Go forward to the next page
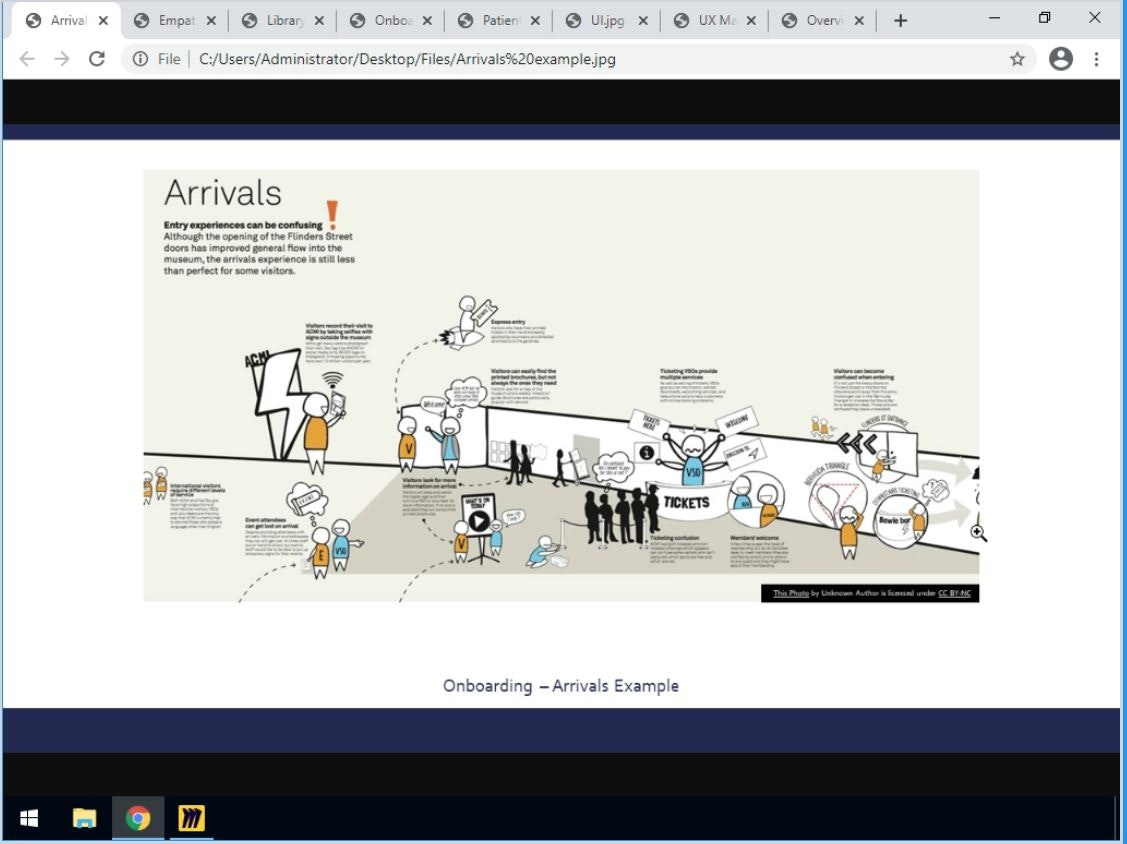Viewport: 1127px width, 844px height. tap(62, 59)
